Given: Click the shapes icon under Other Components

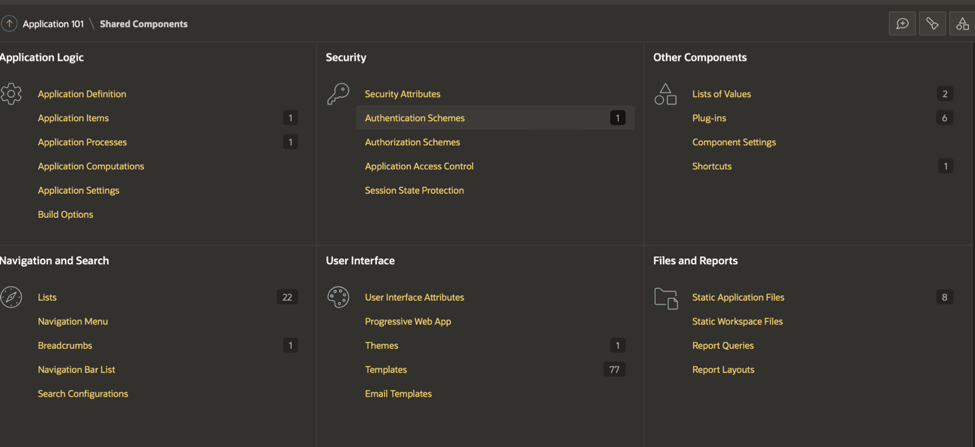Looking at the screenshot, I should 666,94.
